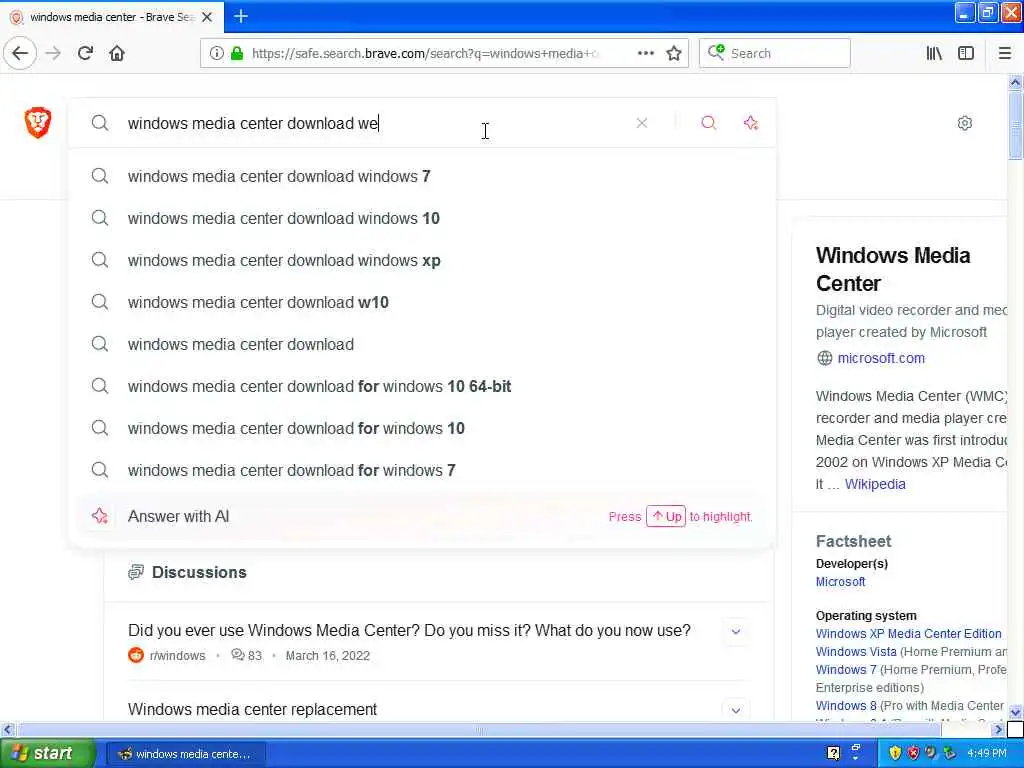Open the Library toolbar icon
Image resolution: width=1024 pixels, height=768 pixels.
click(934, 54)
